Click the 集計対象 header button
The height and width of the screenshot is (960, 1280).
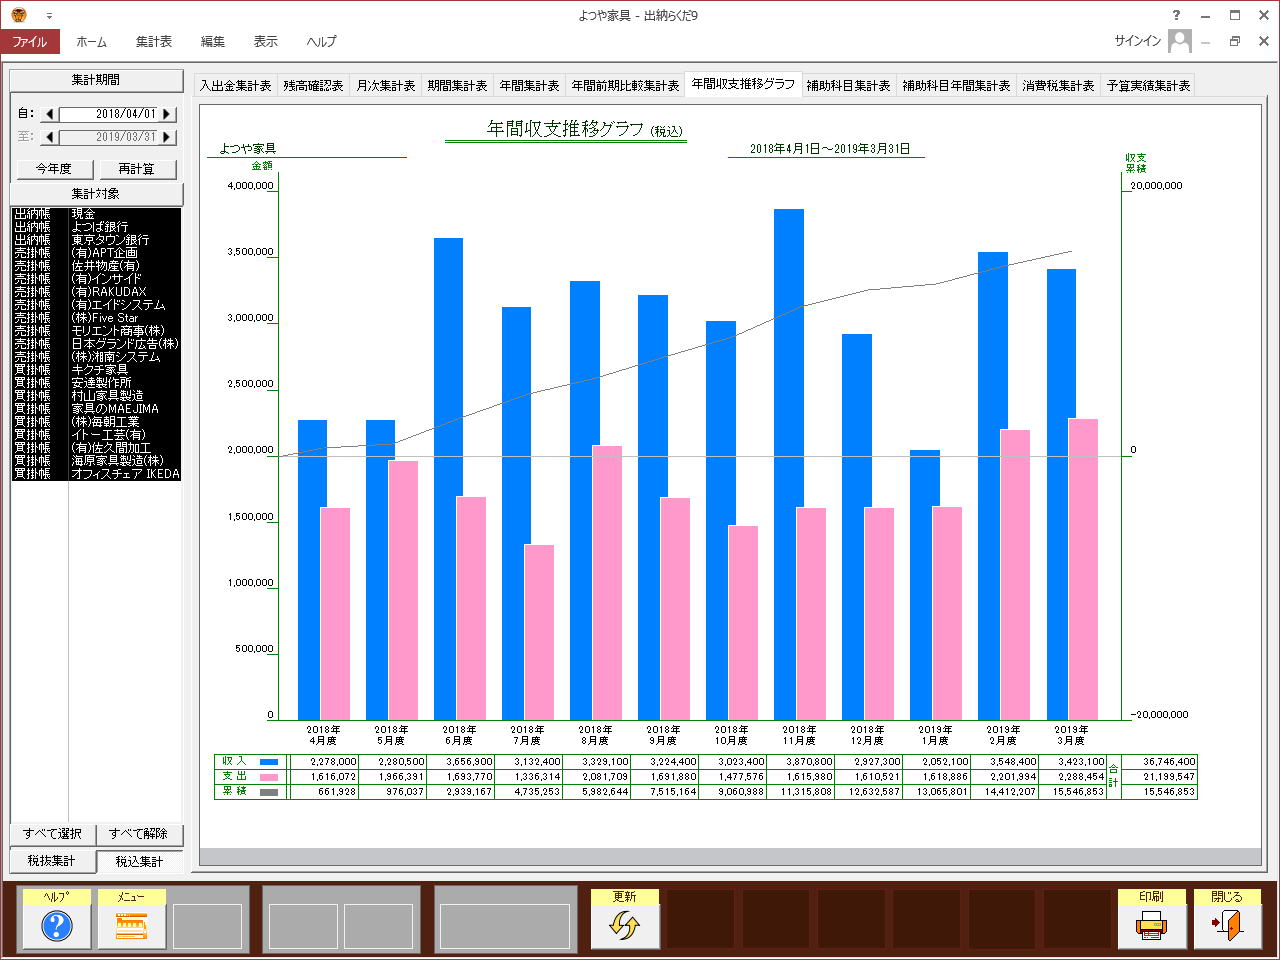[x=96, y=194]
